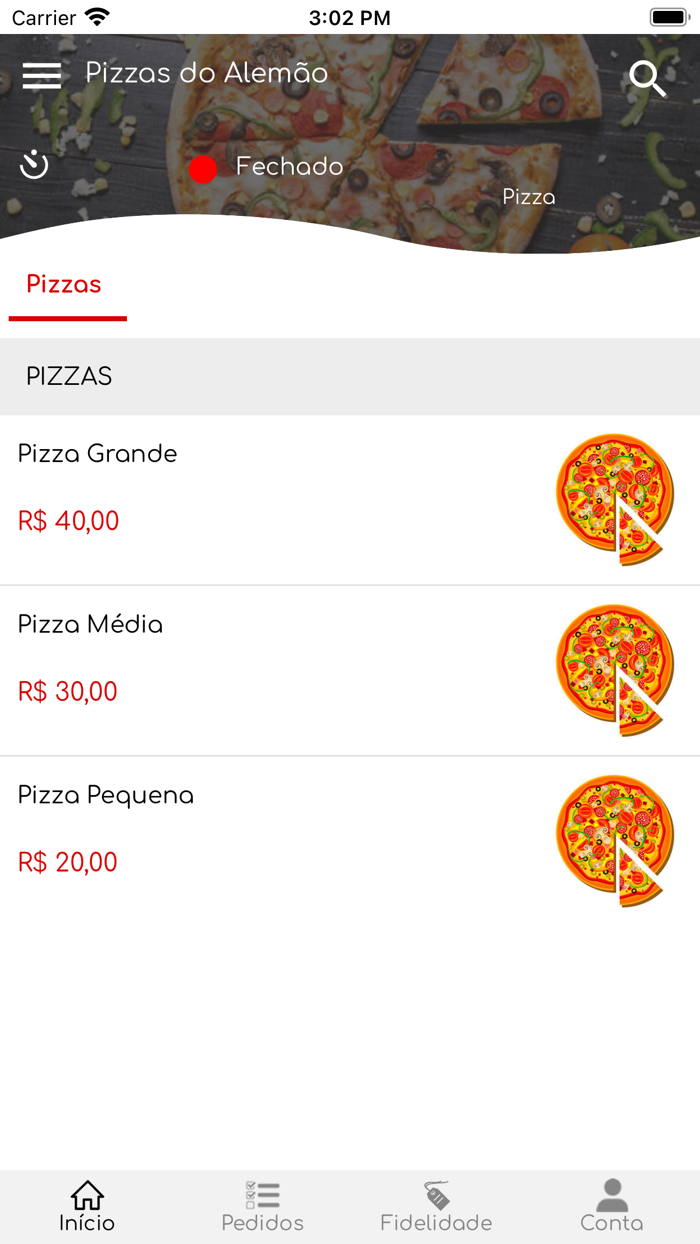Tap the red Fechado status indicator
The height and width of the screenshot is (1244, 700).
[204, 169]
